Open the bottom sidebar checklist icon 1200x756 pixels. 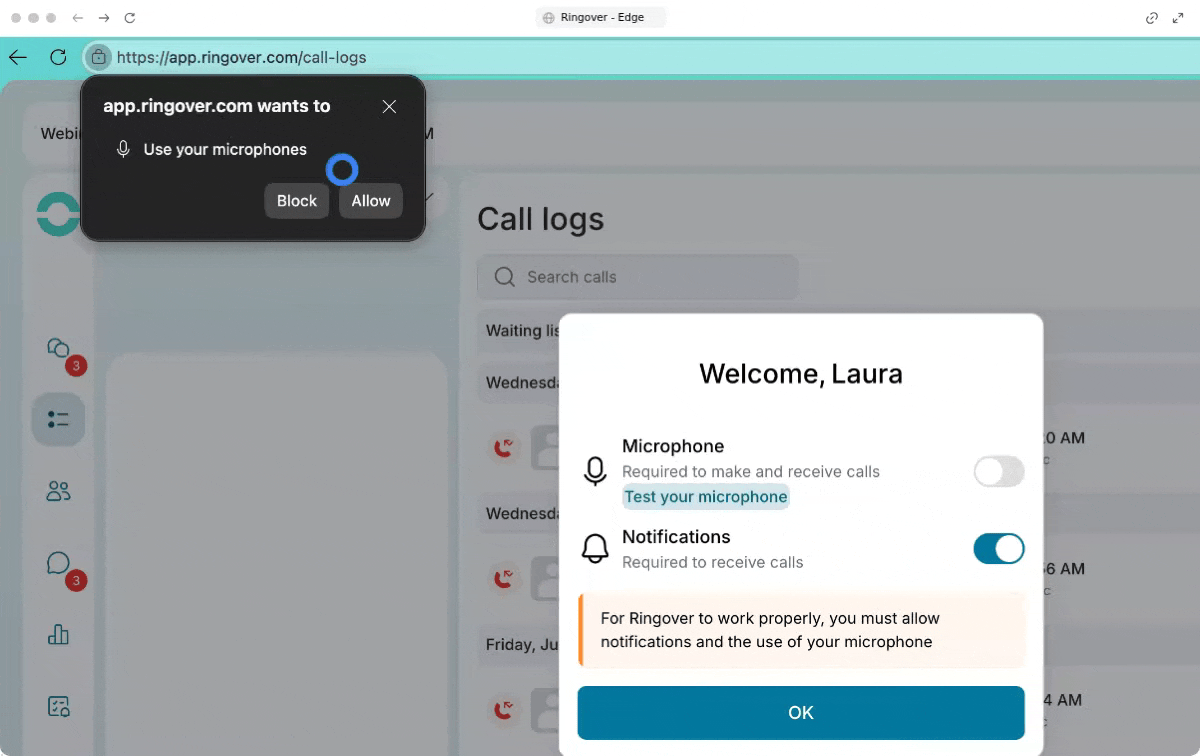point(58,706)
